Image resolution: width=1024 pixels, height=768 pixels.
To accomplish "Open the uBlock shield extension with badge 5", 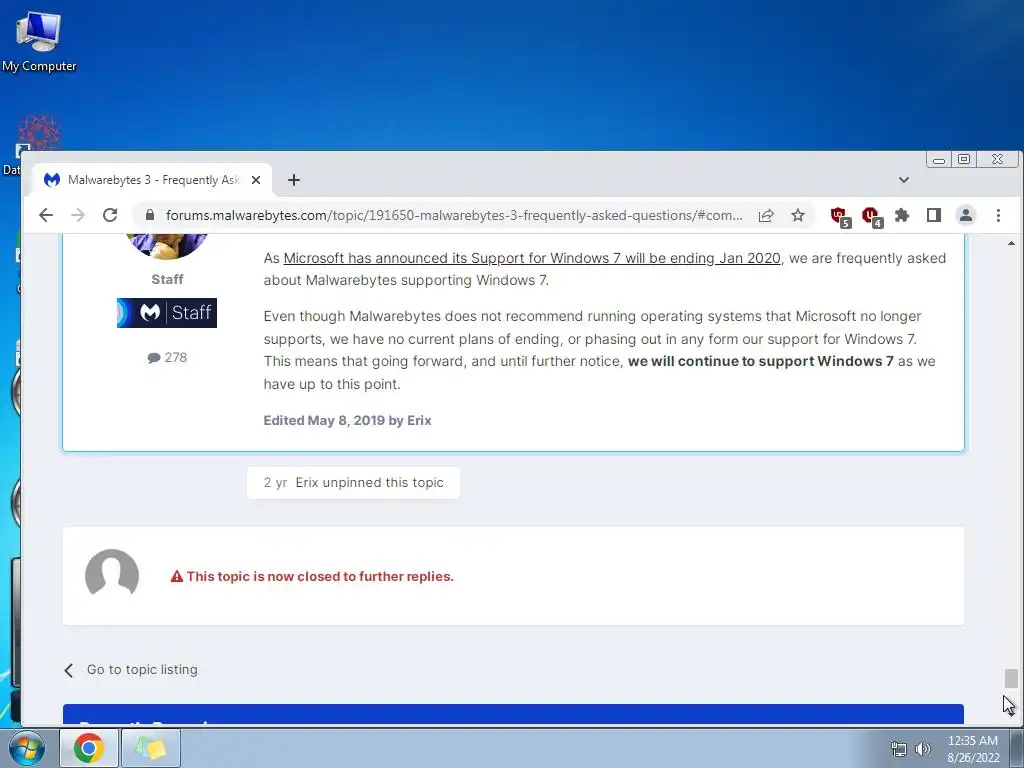I will [x=840, y=216].
